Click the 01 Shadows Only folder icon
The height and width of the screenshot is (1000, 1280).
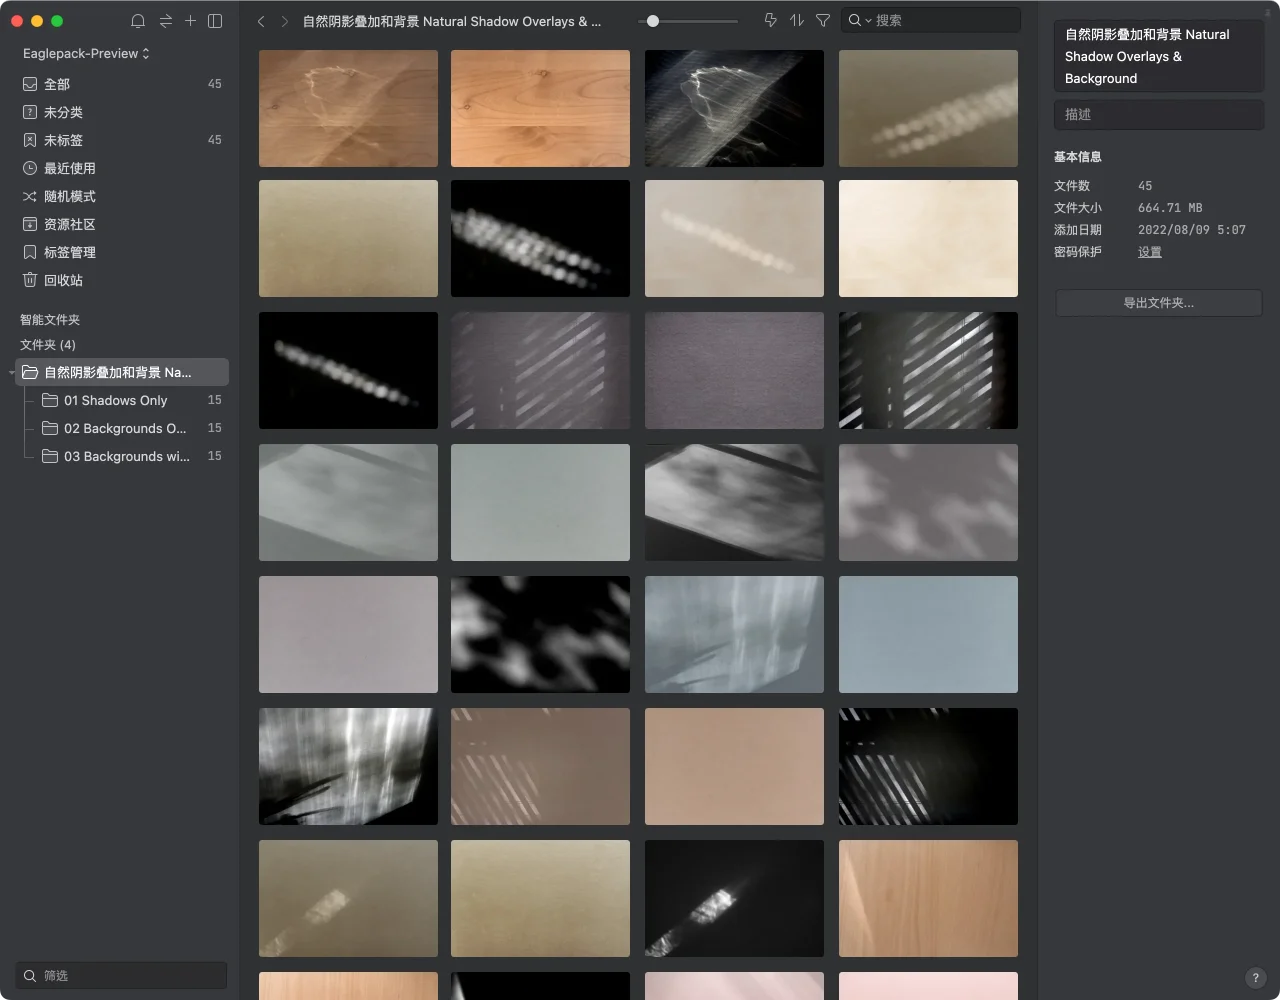pos(50,400)
